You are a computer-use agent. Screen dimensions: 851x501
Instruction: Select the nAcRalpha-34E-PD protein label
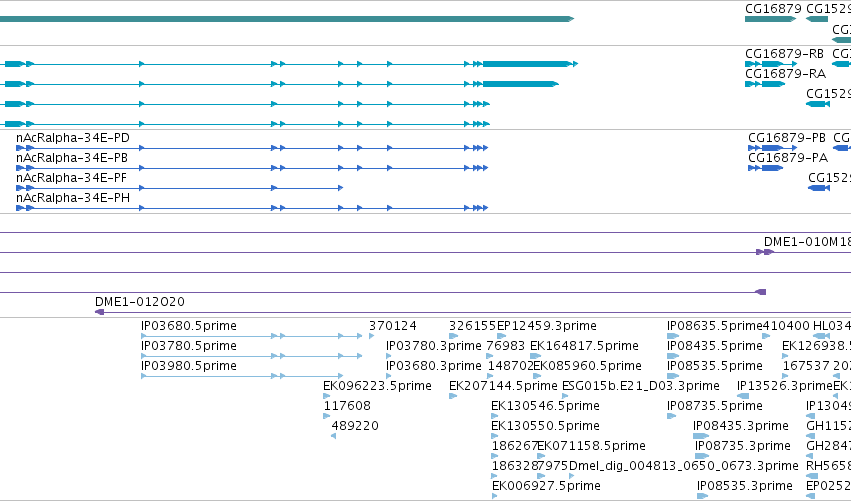pyautogui.click(x=73, y=138)
